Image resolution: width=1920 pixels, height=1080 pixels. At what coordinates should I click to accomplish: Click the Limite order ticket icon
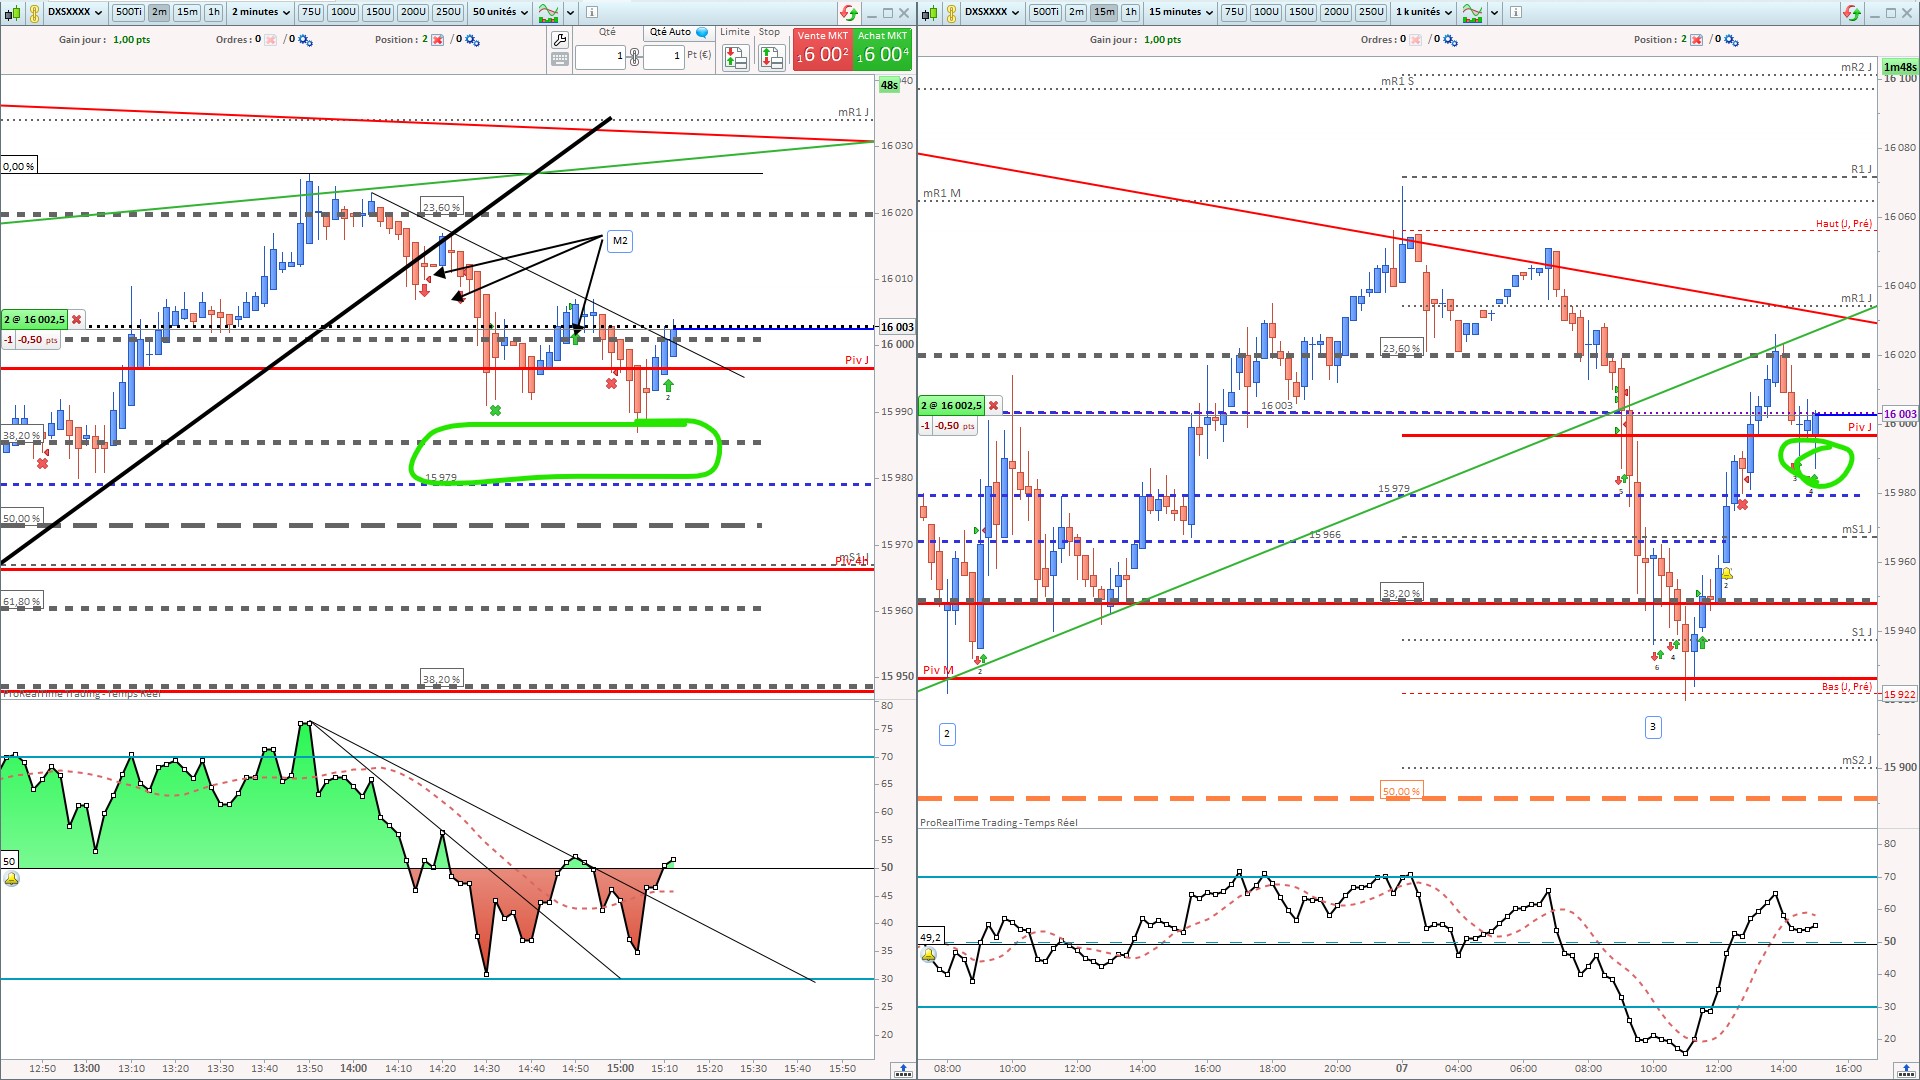736,58
